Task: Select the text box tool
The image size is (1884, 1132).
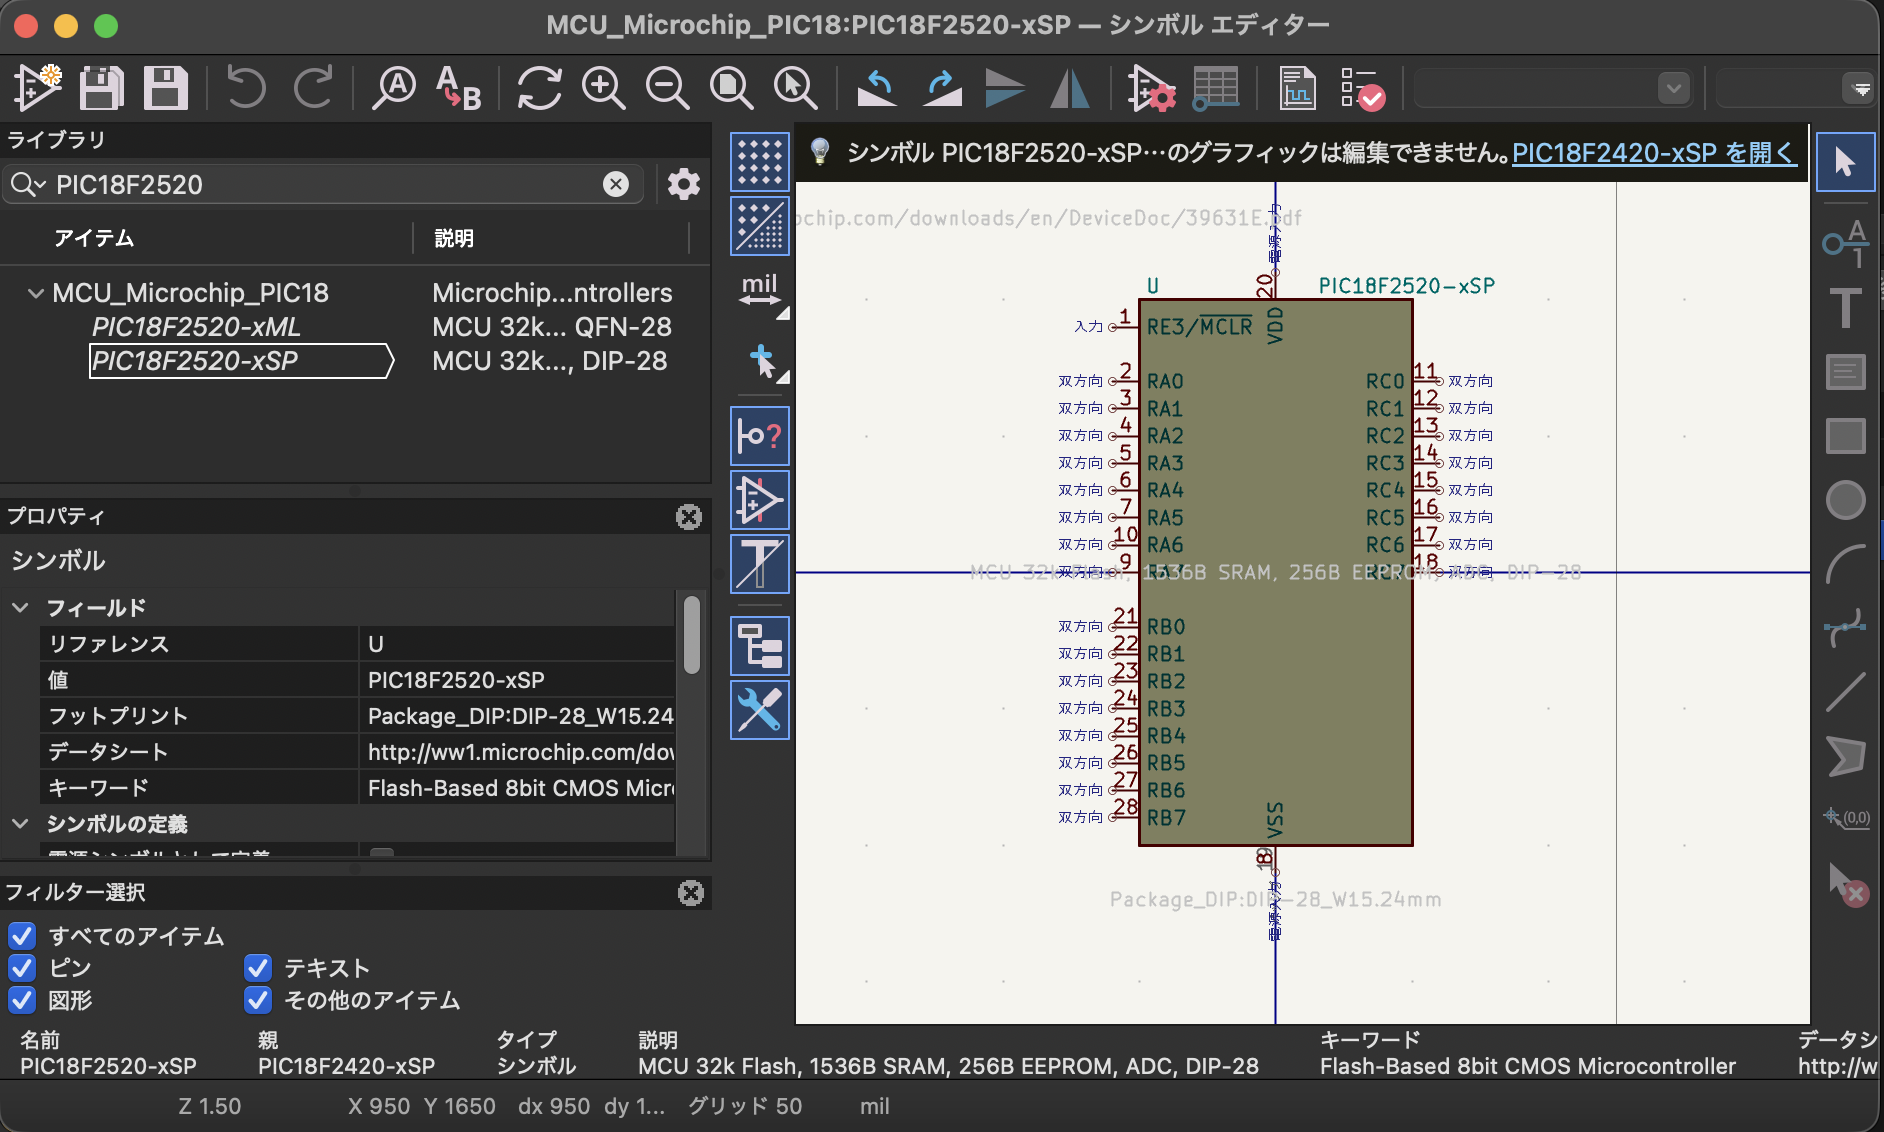Action: click(1845, 372)
